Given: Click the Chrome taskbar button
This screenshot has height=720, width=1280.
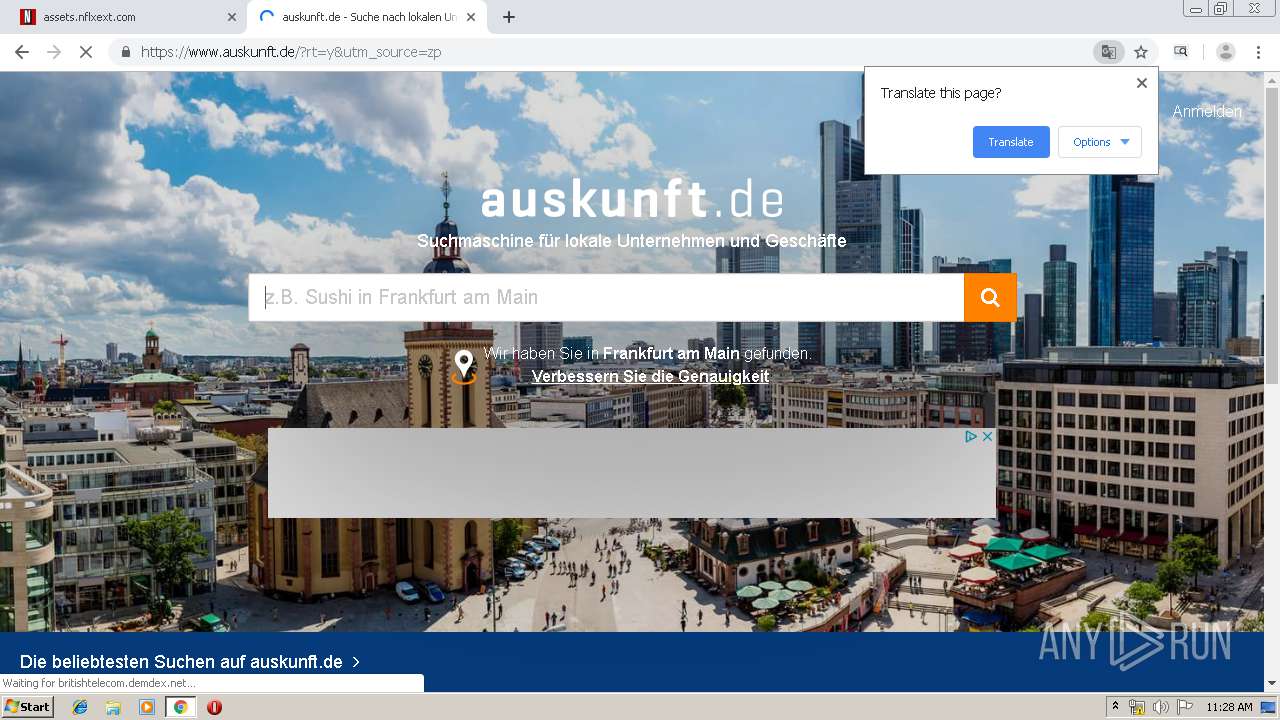Looking at the screenshot, I should pos(180,707).
